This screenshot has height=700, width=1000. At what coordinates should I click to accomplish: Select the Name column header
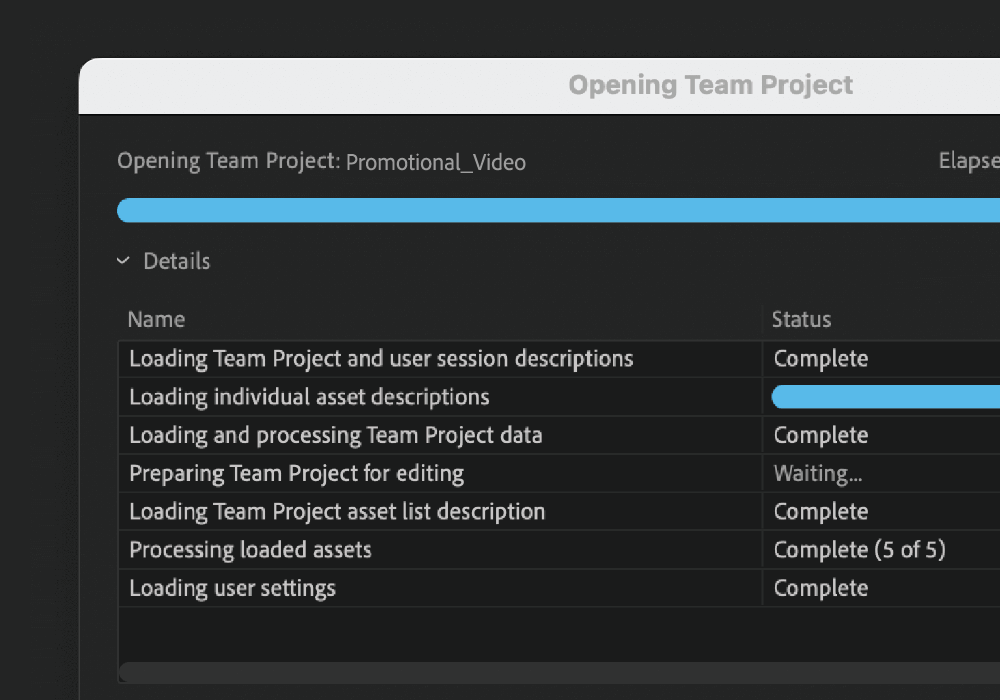point(156,319)
